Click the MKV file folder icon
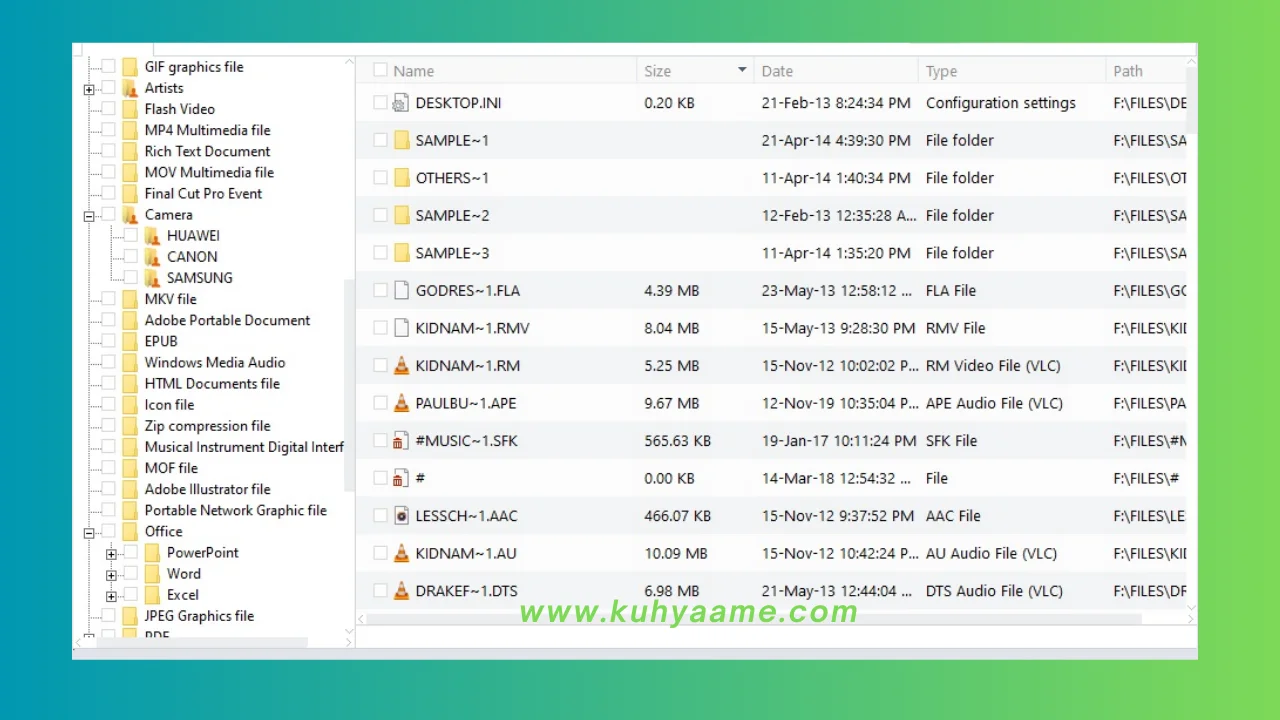Viewport: 1280px width, 720px height. (130, 299)
